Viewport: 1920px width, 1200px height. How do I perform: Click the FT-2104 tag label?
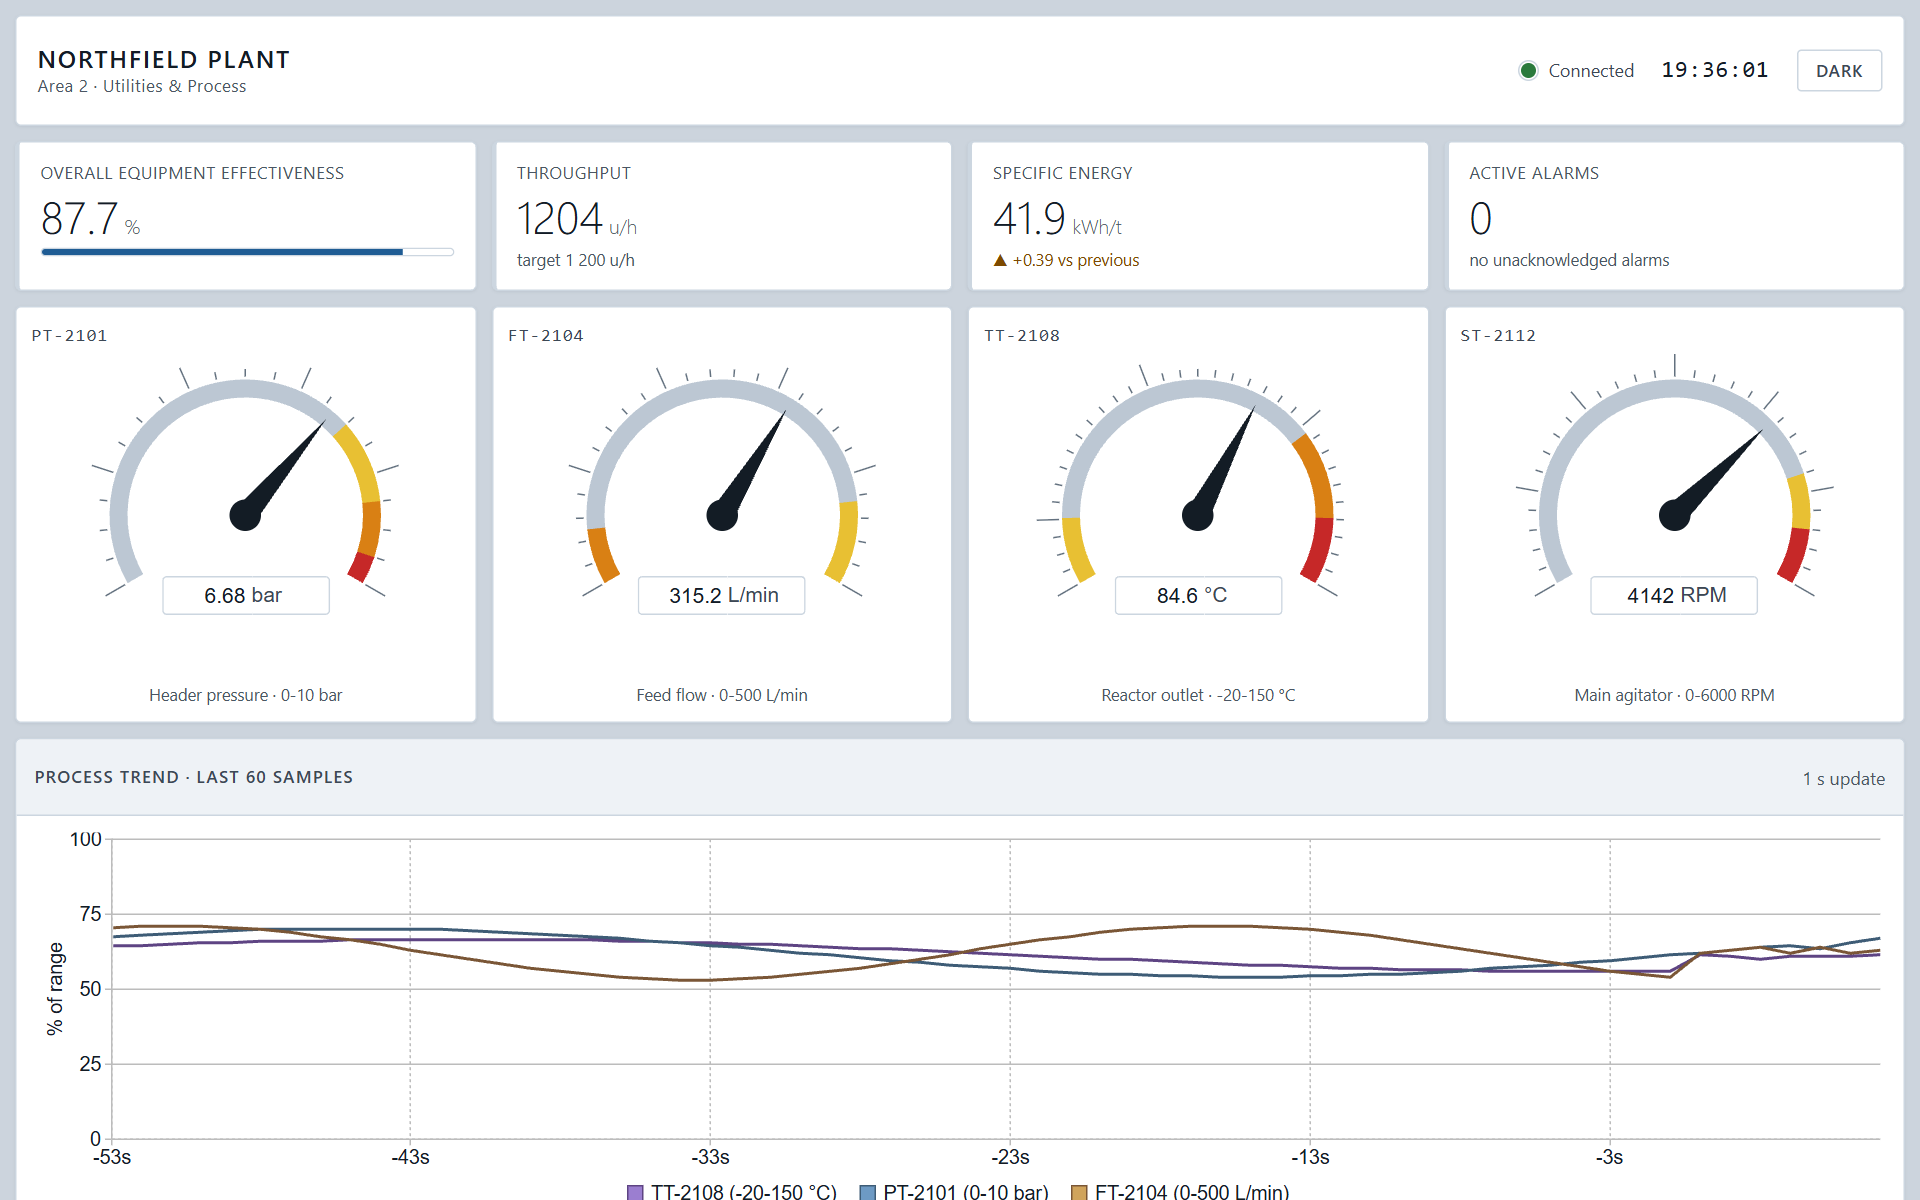[x=546, y=336]
